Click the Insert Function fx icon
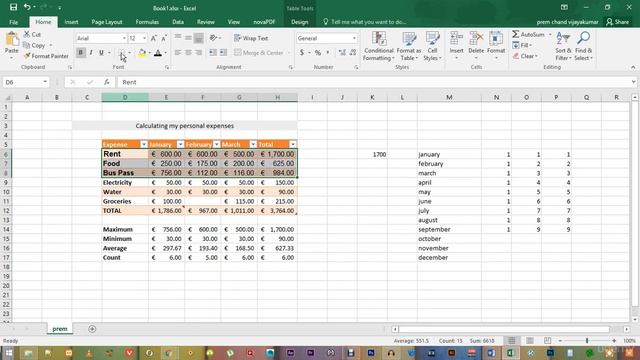 [x=107, y=82]
